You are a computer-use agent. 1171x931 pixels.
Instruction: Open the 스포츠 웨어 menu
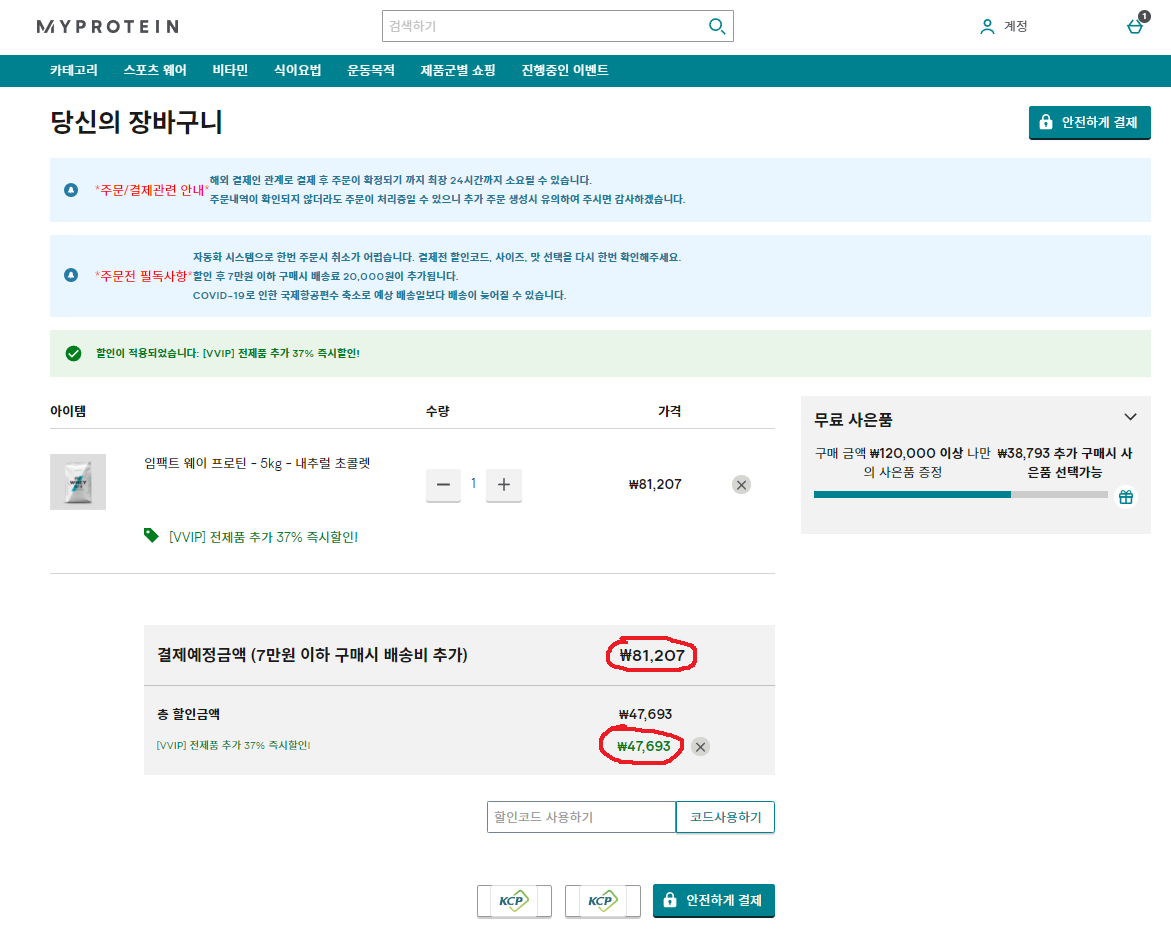(x=155, y=70)
